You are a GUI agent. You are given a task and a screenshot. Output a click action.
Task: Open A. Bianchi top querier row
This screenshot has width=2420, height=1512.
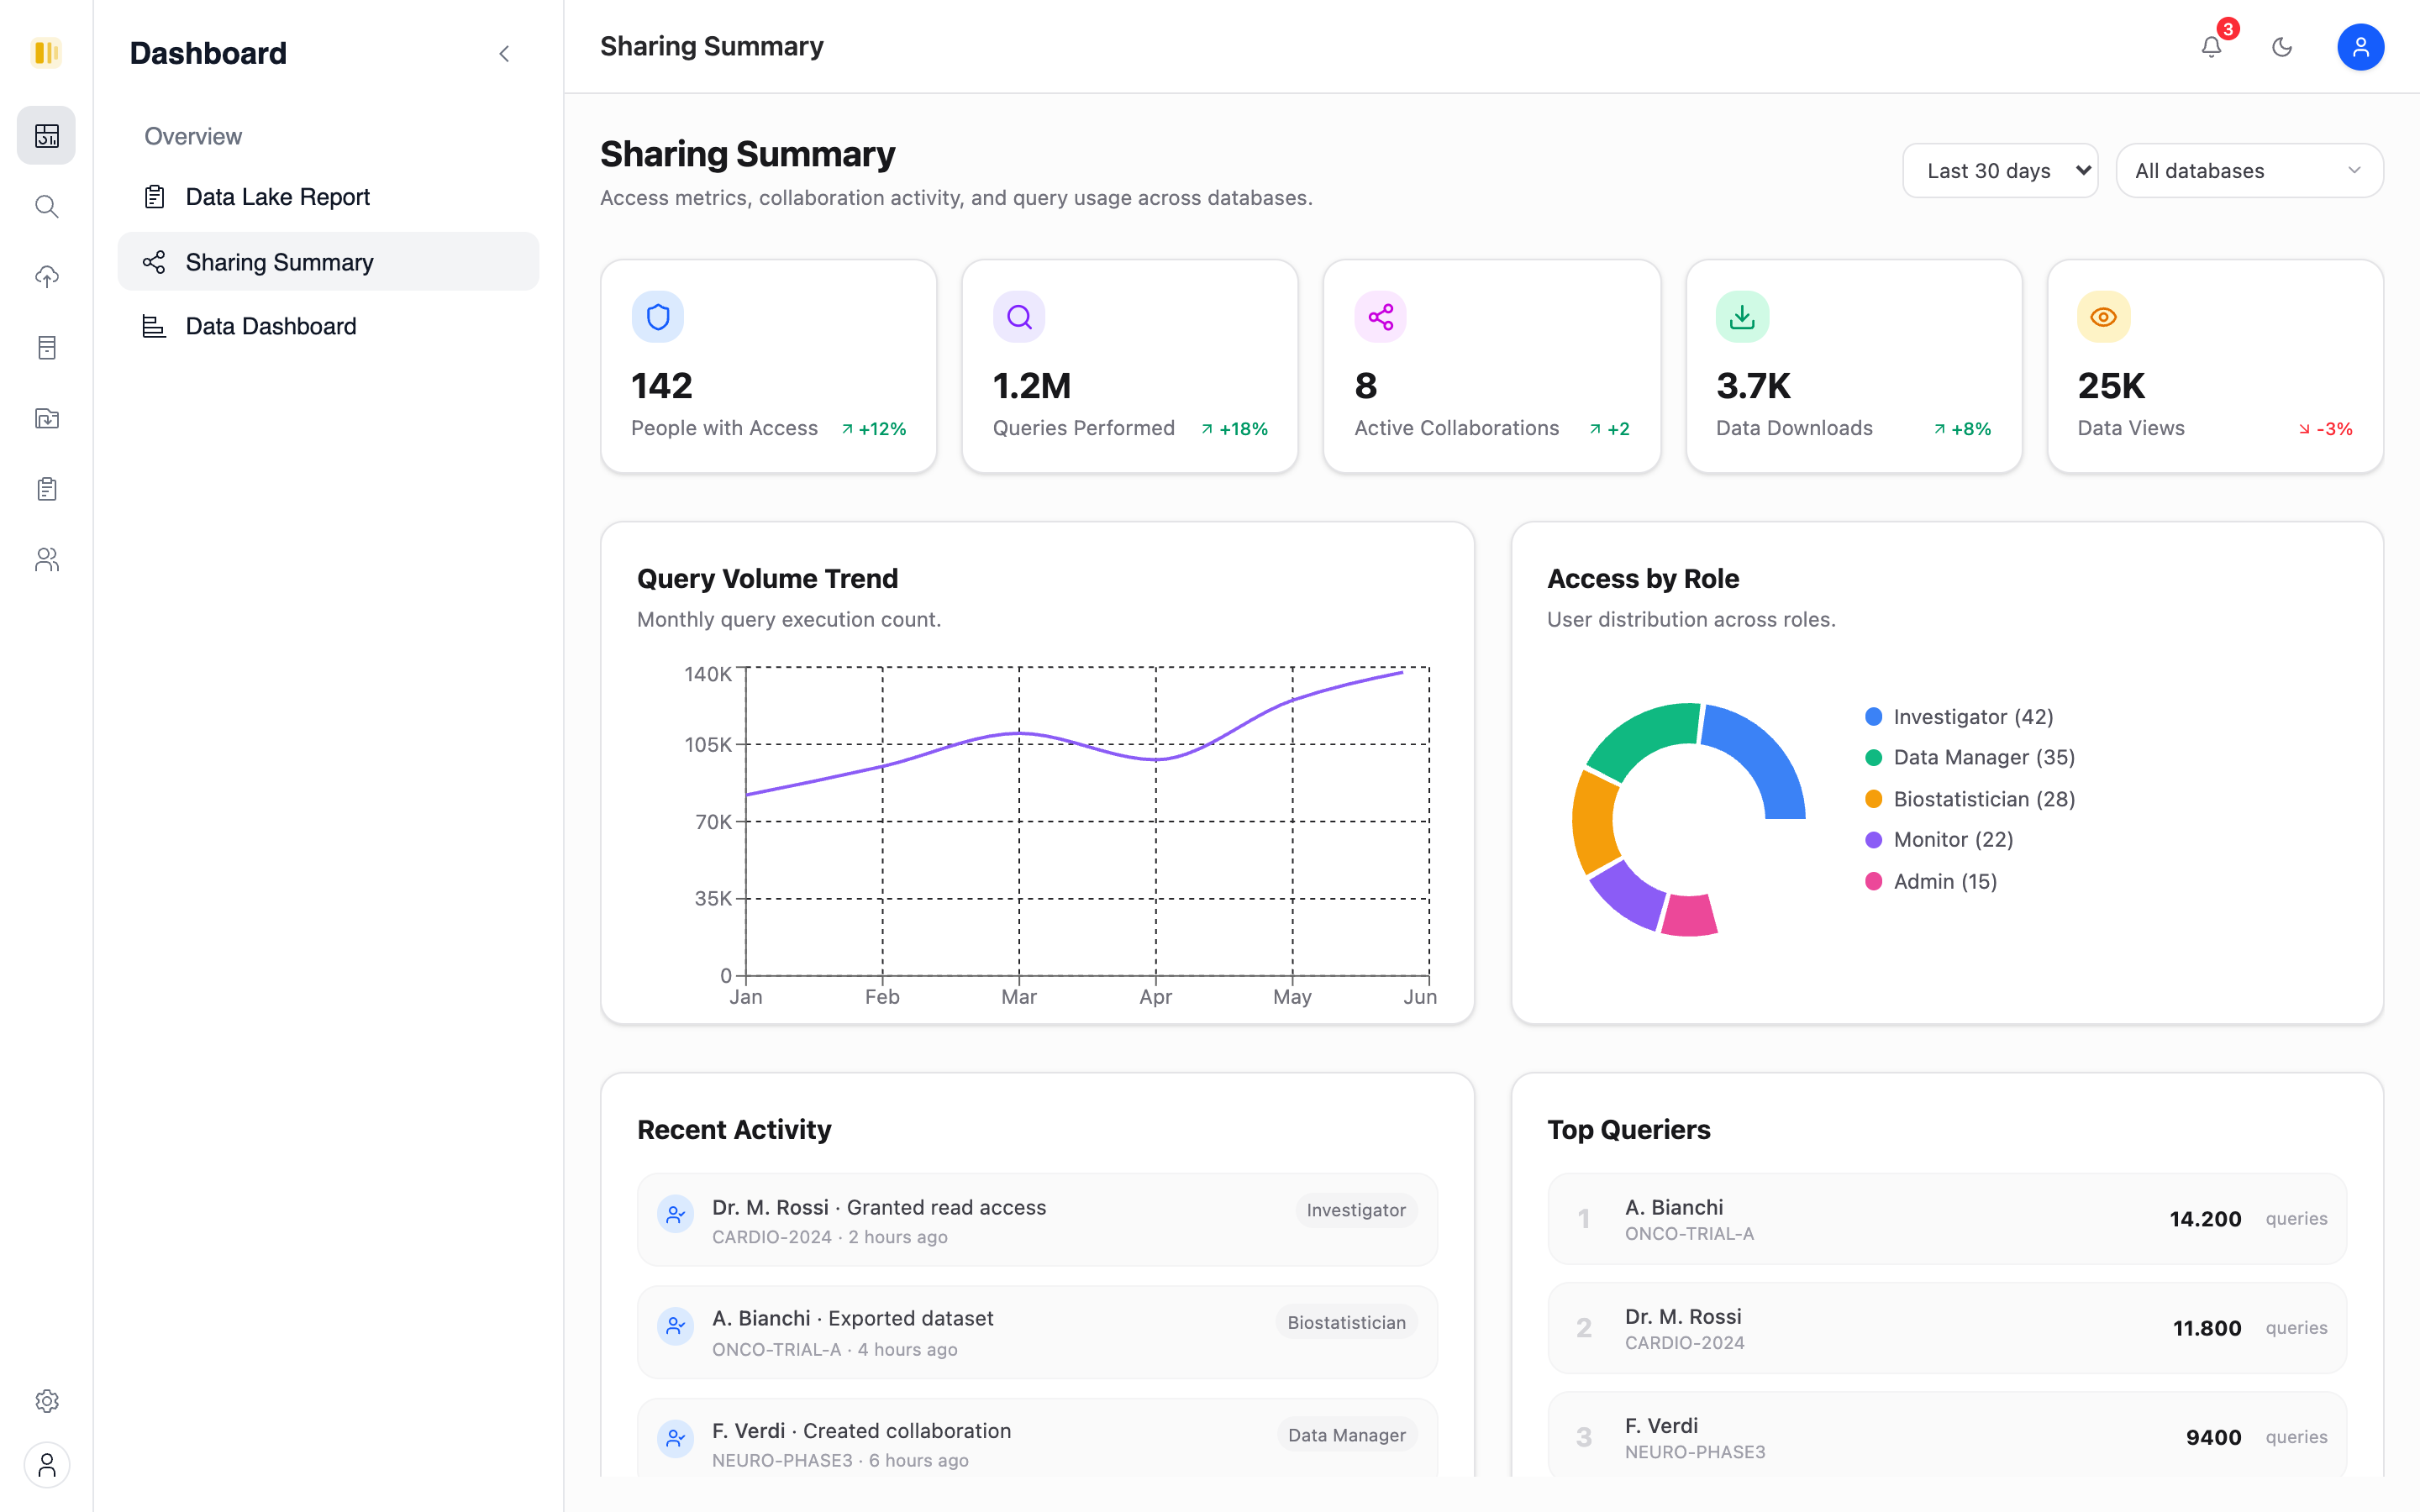pyautogui.click(x=1946, y=1219)
